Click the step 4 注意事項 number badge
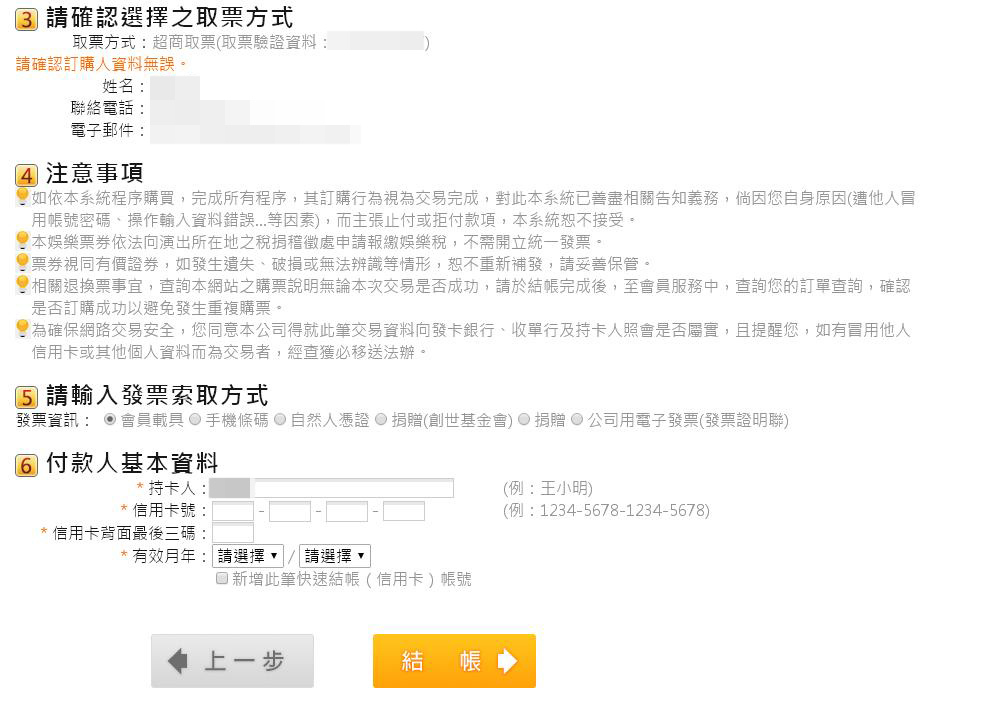 pos(26,175)
